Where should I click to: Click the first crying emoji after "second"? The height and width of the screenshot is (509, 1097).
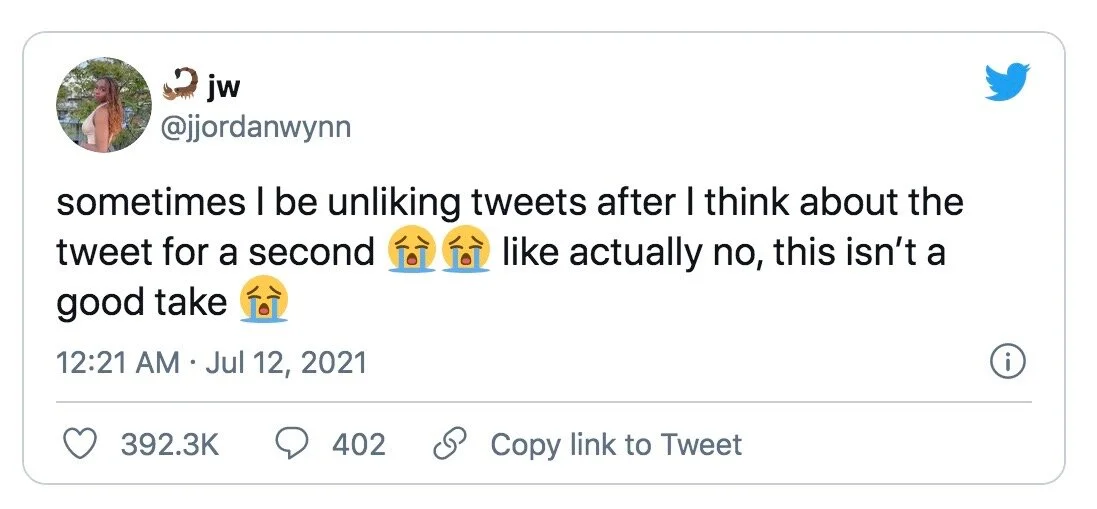[410, 252]
